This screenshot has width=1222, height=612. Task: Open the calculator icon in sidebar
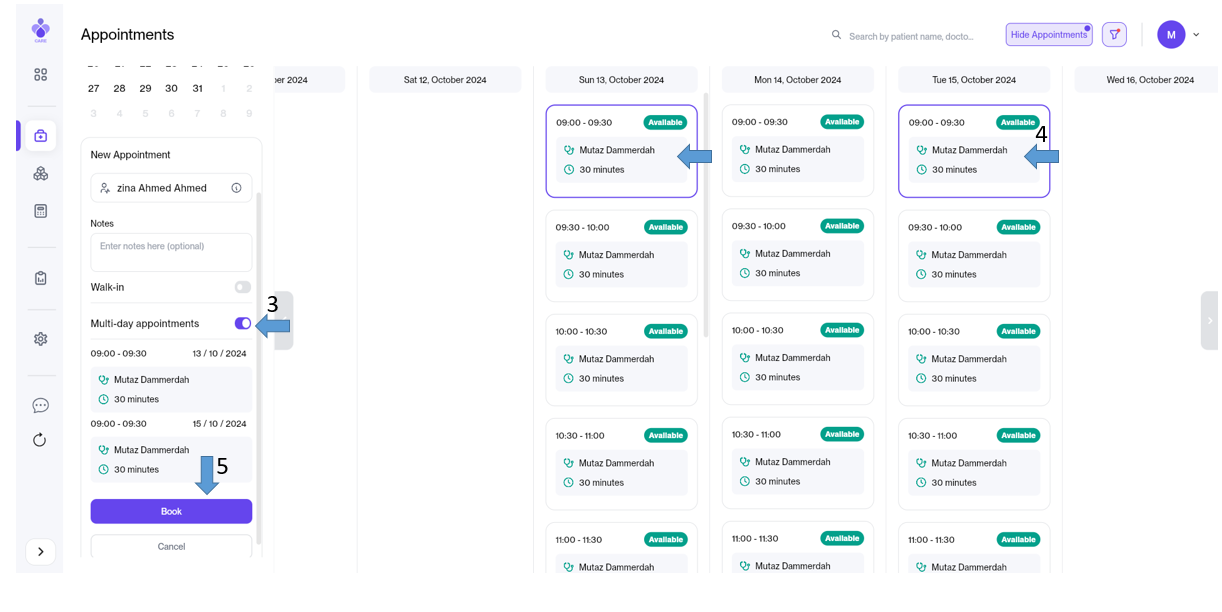pos(40,211)
